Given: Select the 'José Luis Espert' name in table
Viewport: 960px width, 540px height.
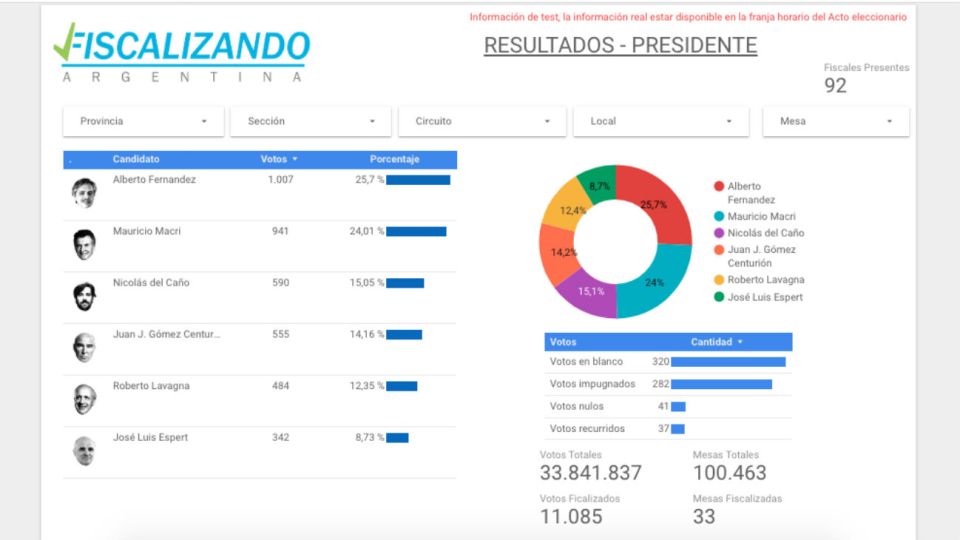Looking at the screenshot, I should 151,437.
